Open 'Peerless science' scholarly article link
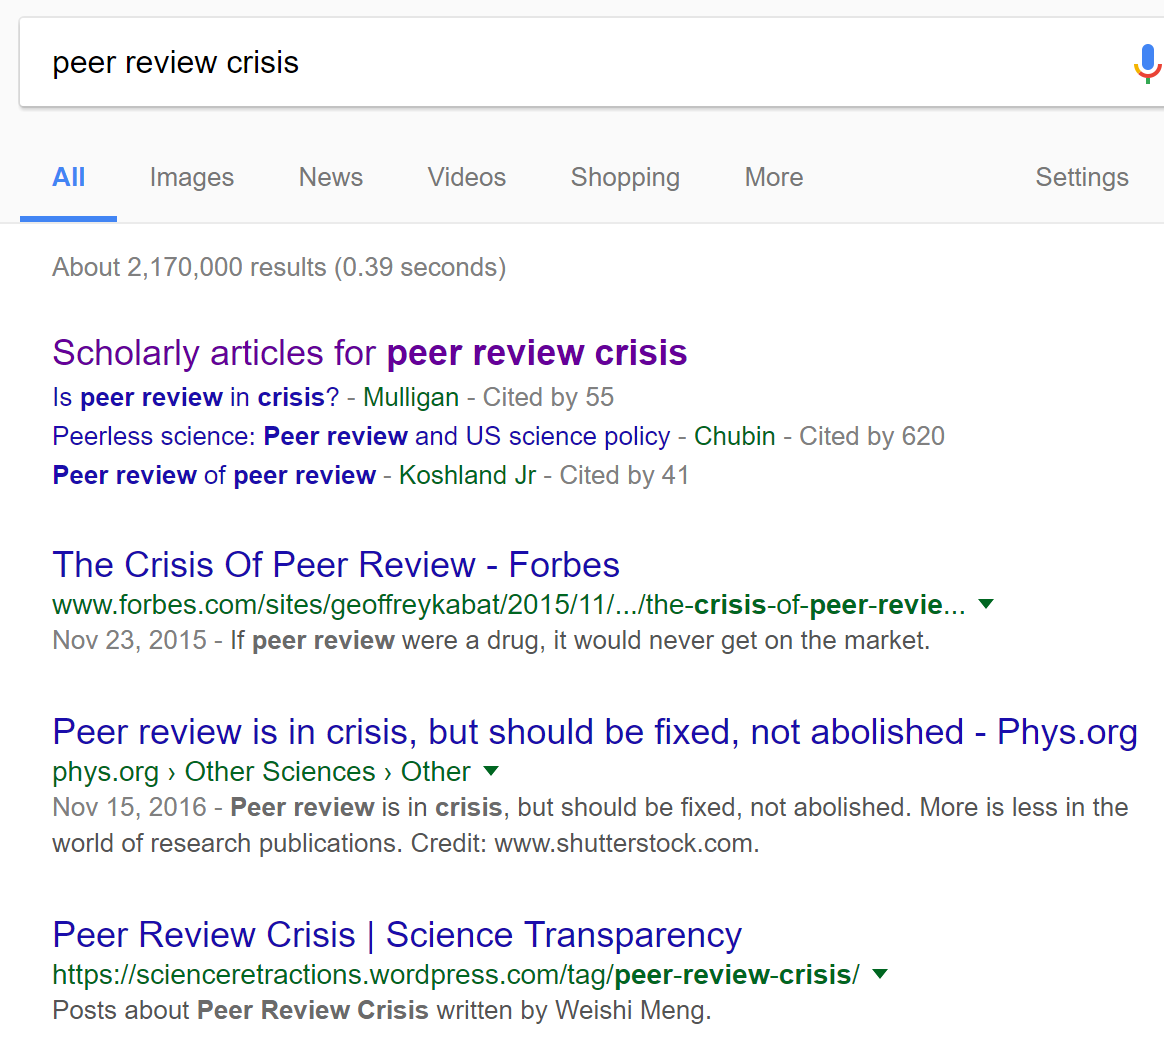Viewport: 1164px width, 1062px height. [360, 436]
